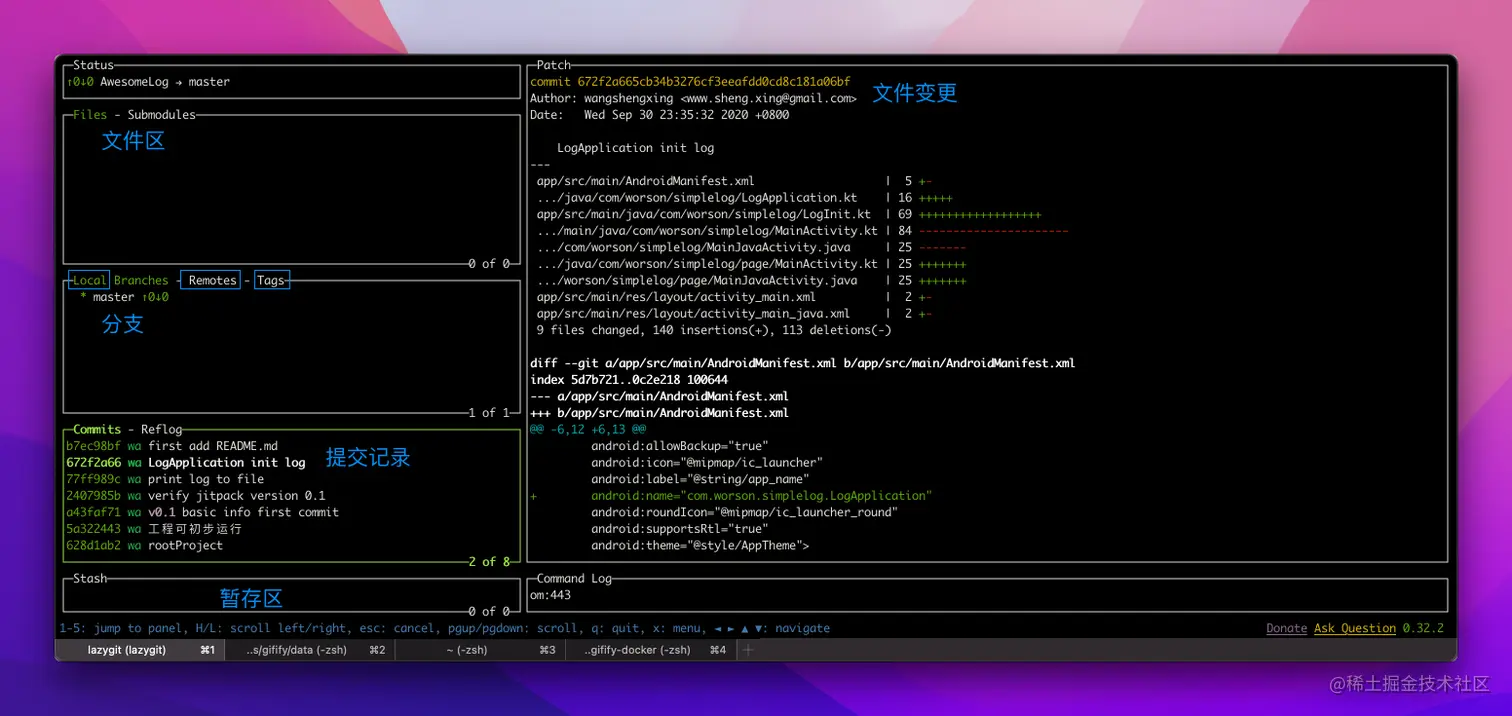Select commit b7ec98bf first add README.md
This screenshot has height=716, width=1512.
point(292,446)
